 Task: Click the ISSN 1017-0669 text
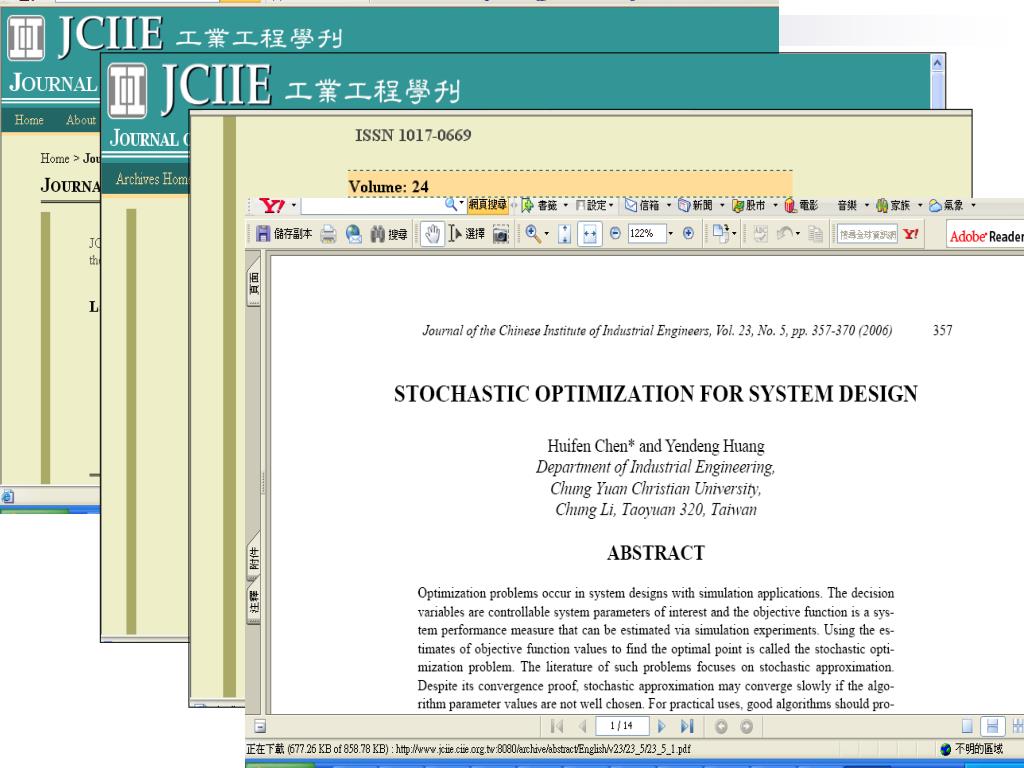pyautogui.click(x=413, y=135)
